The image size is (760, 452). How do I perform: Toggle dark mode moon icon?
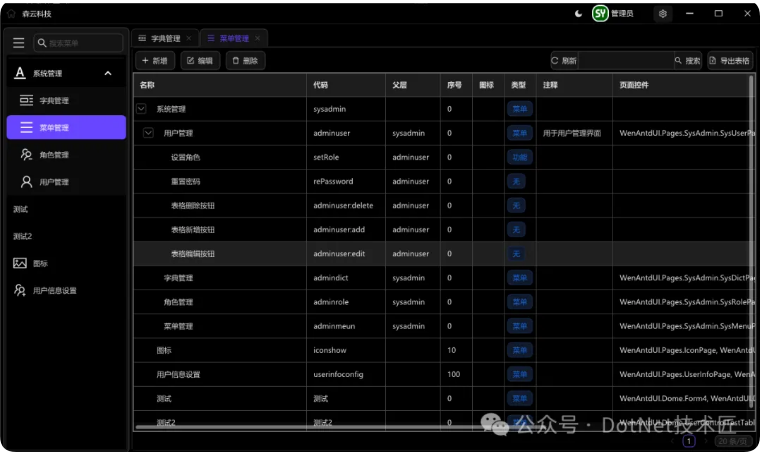point(578,14)
